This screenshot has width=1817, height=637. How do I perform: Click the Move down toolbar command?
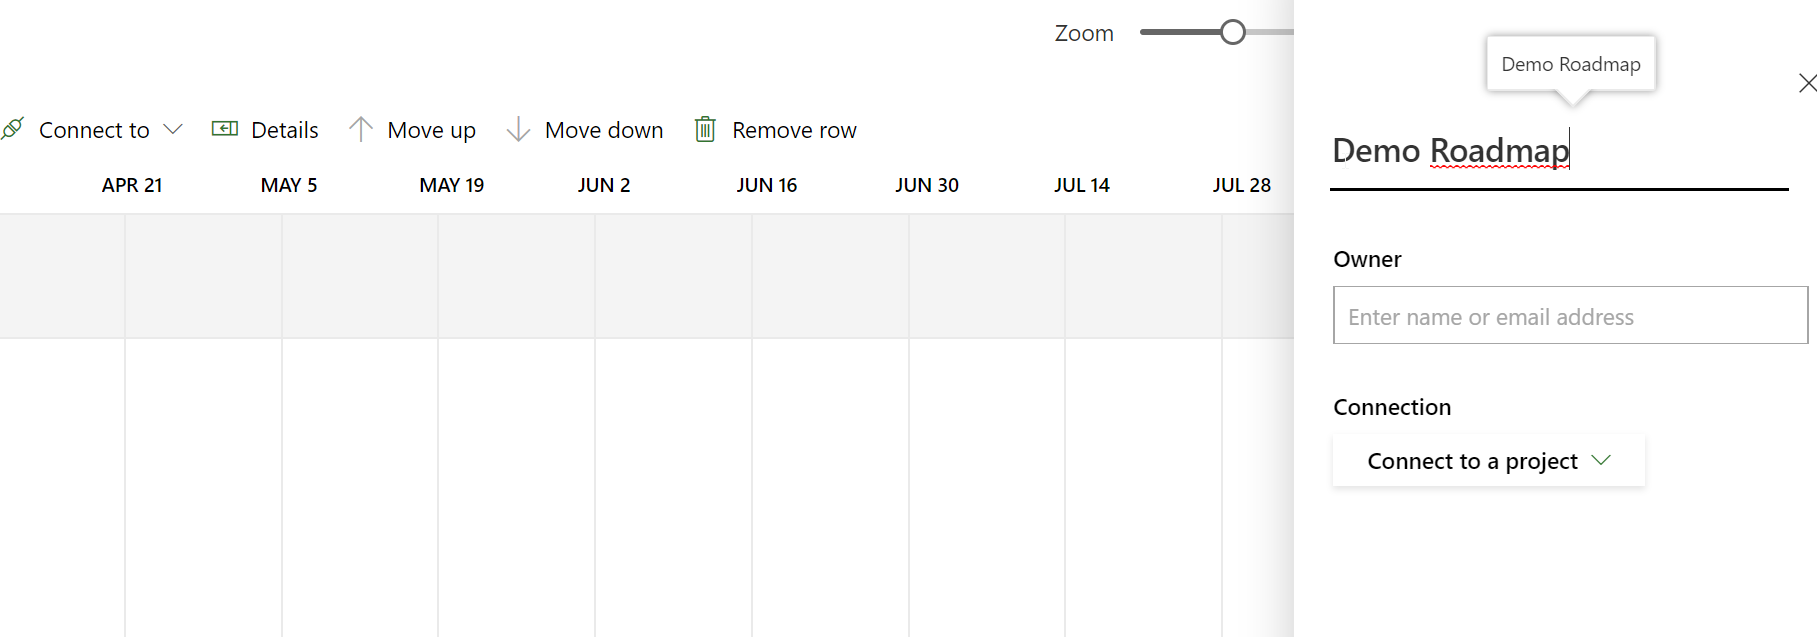[x=604, y=129]
